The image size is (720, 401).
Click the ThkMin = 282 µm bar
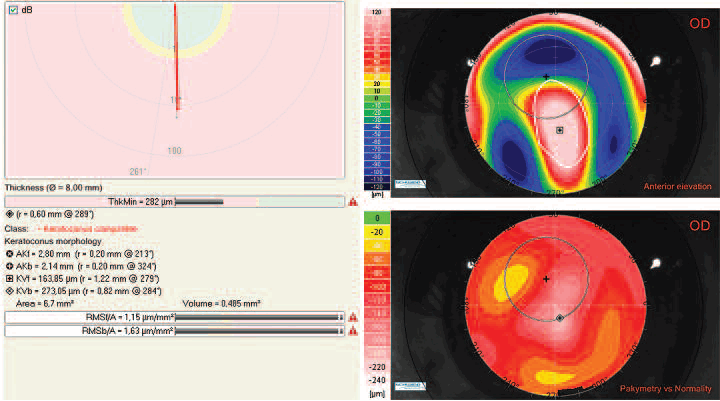(174, 202)
